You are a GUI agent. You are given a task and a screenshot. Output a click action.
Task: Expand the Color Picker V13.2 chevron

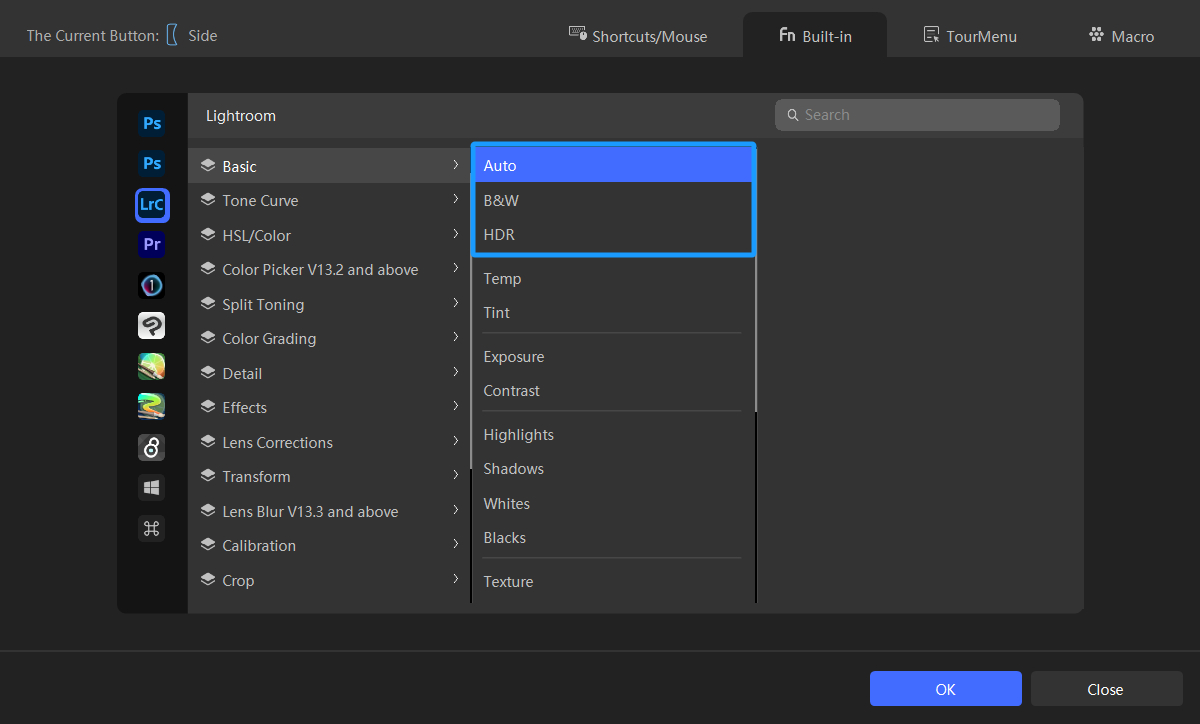click(x=456, y=268)
